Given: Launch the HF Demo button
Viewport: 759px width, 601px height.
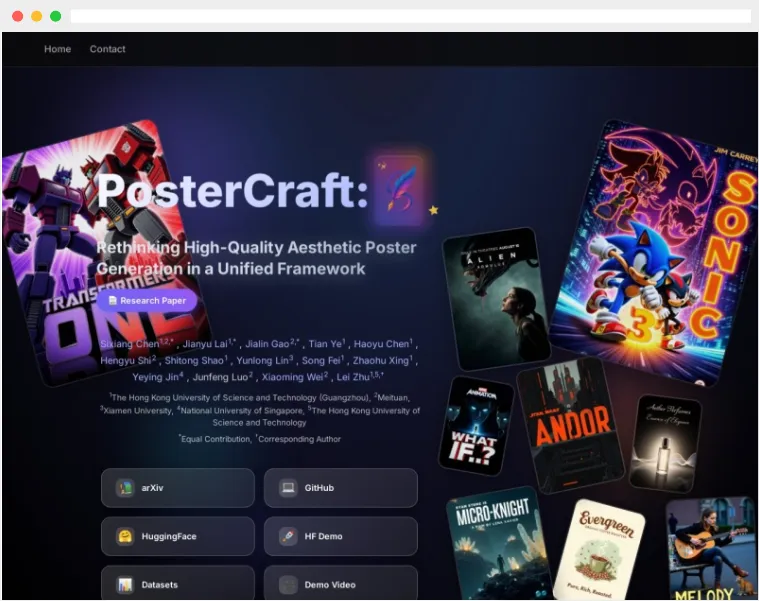Looking at the screenshot, I should coord(341,536).
